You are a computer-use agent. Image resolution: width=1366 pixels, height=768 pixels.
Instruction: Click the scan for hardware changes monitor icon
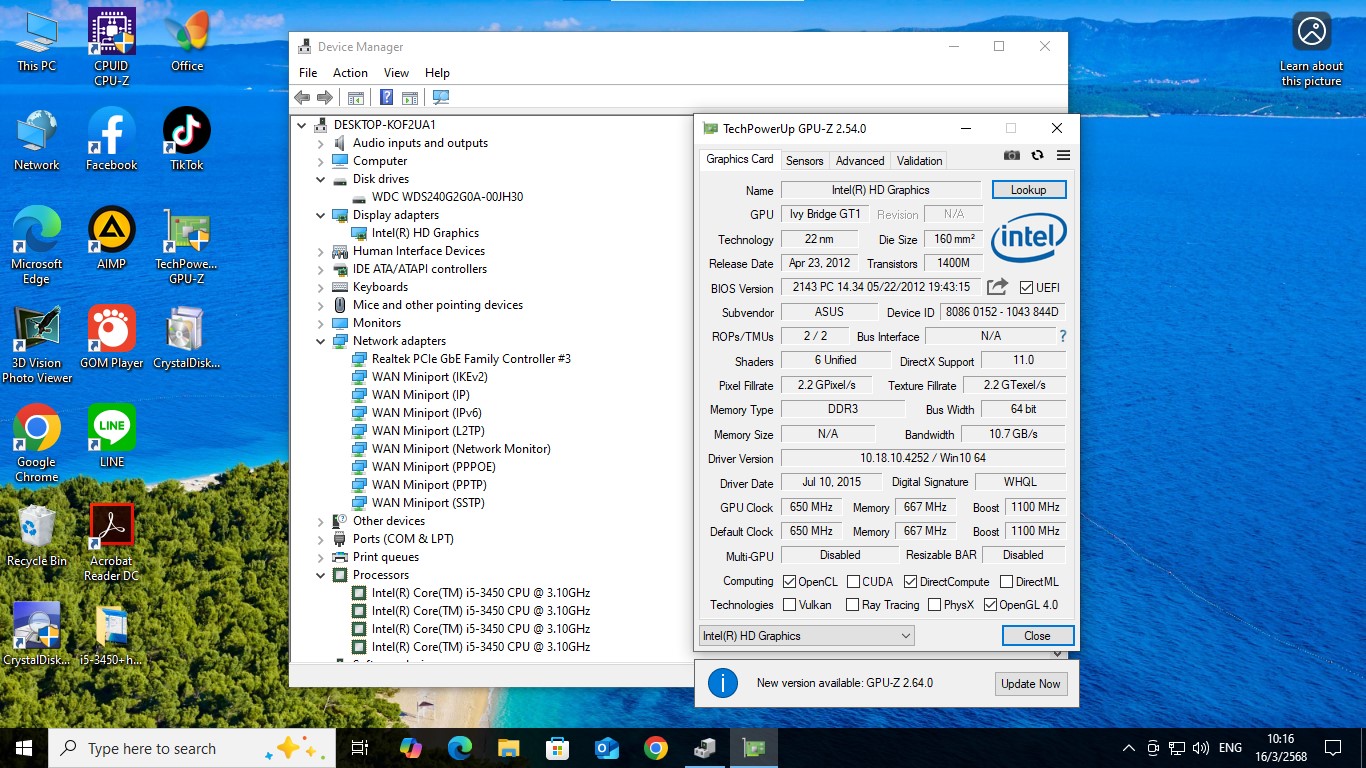440,97
